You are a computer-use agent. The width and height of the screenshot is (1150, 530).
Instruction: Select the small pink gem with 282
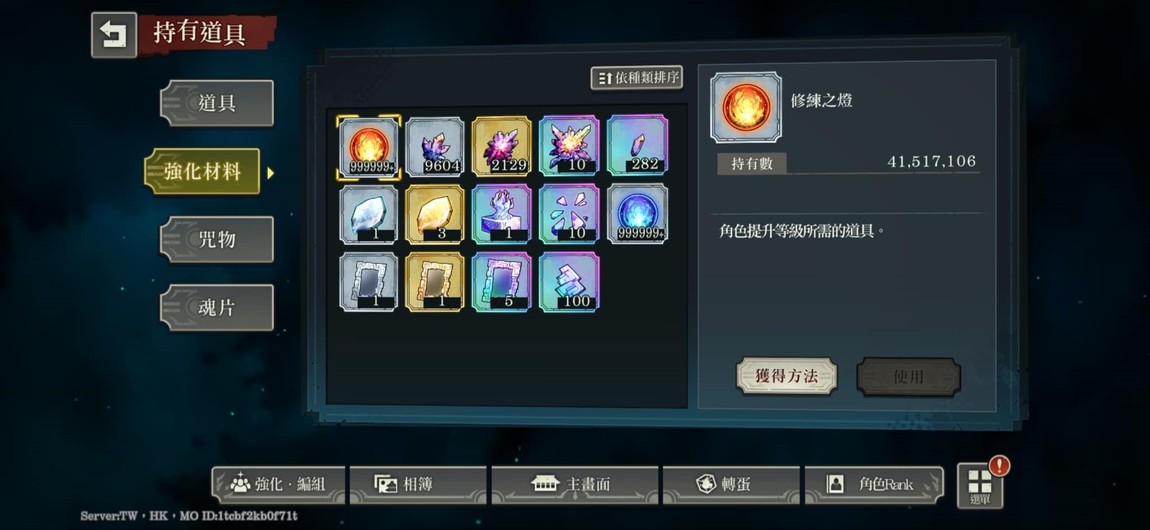click(x=637, y=147)
